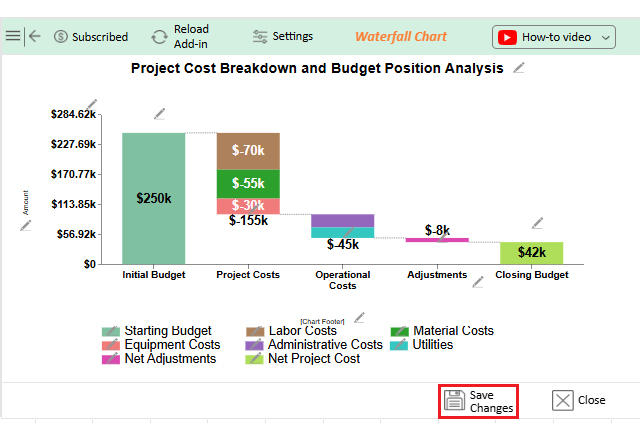The width and height of the screenshot is (640, 440).
Task: Expand the How-to video dropdown
Action: pos(606,38)
